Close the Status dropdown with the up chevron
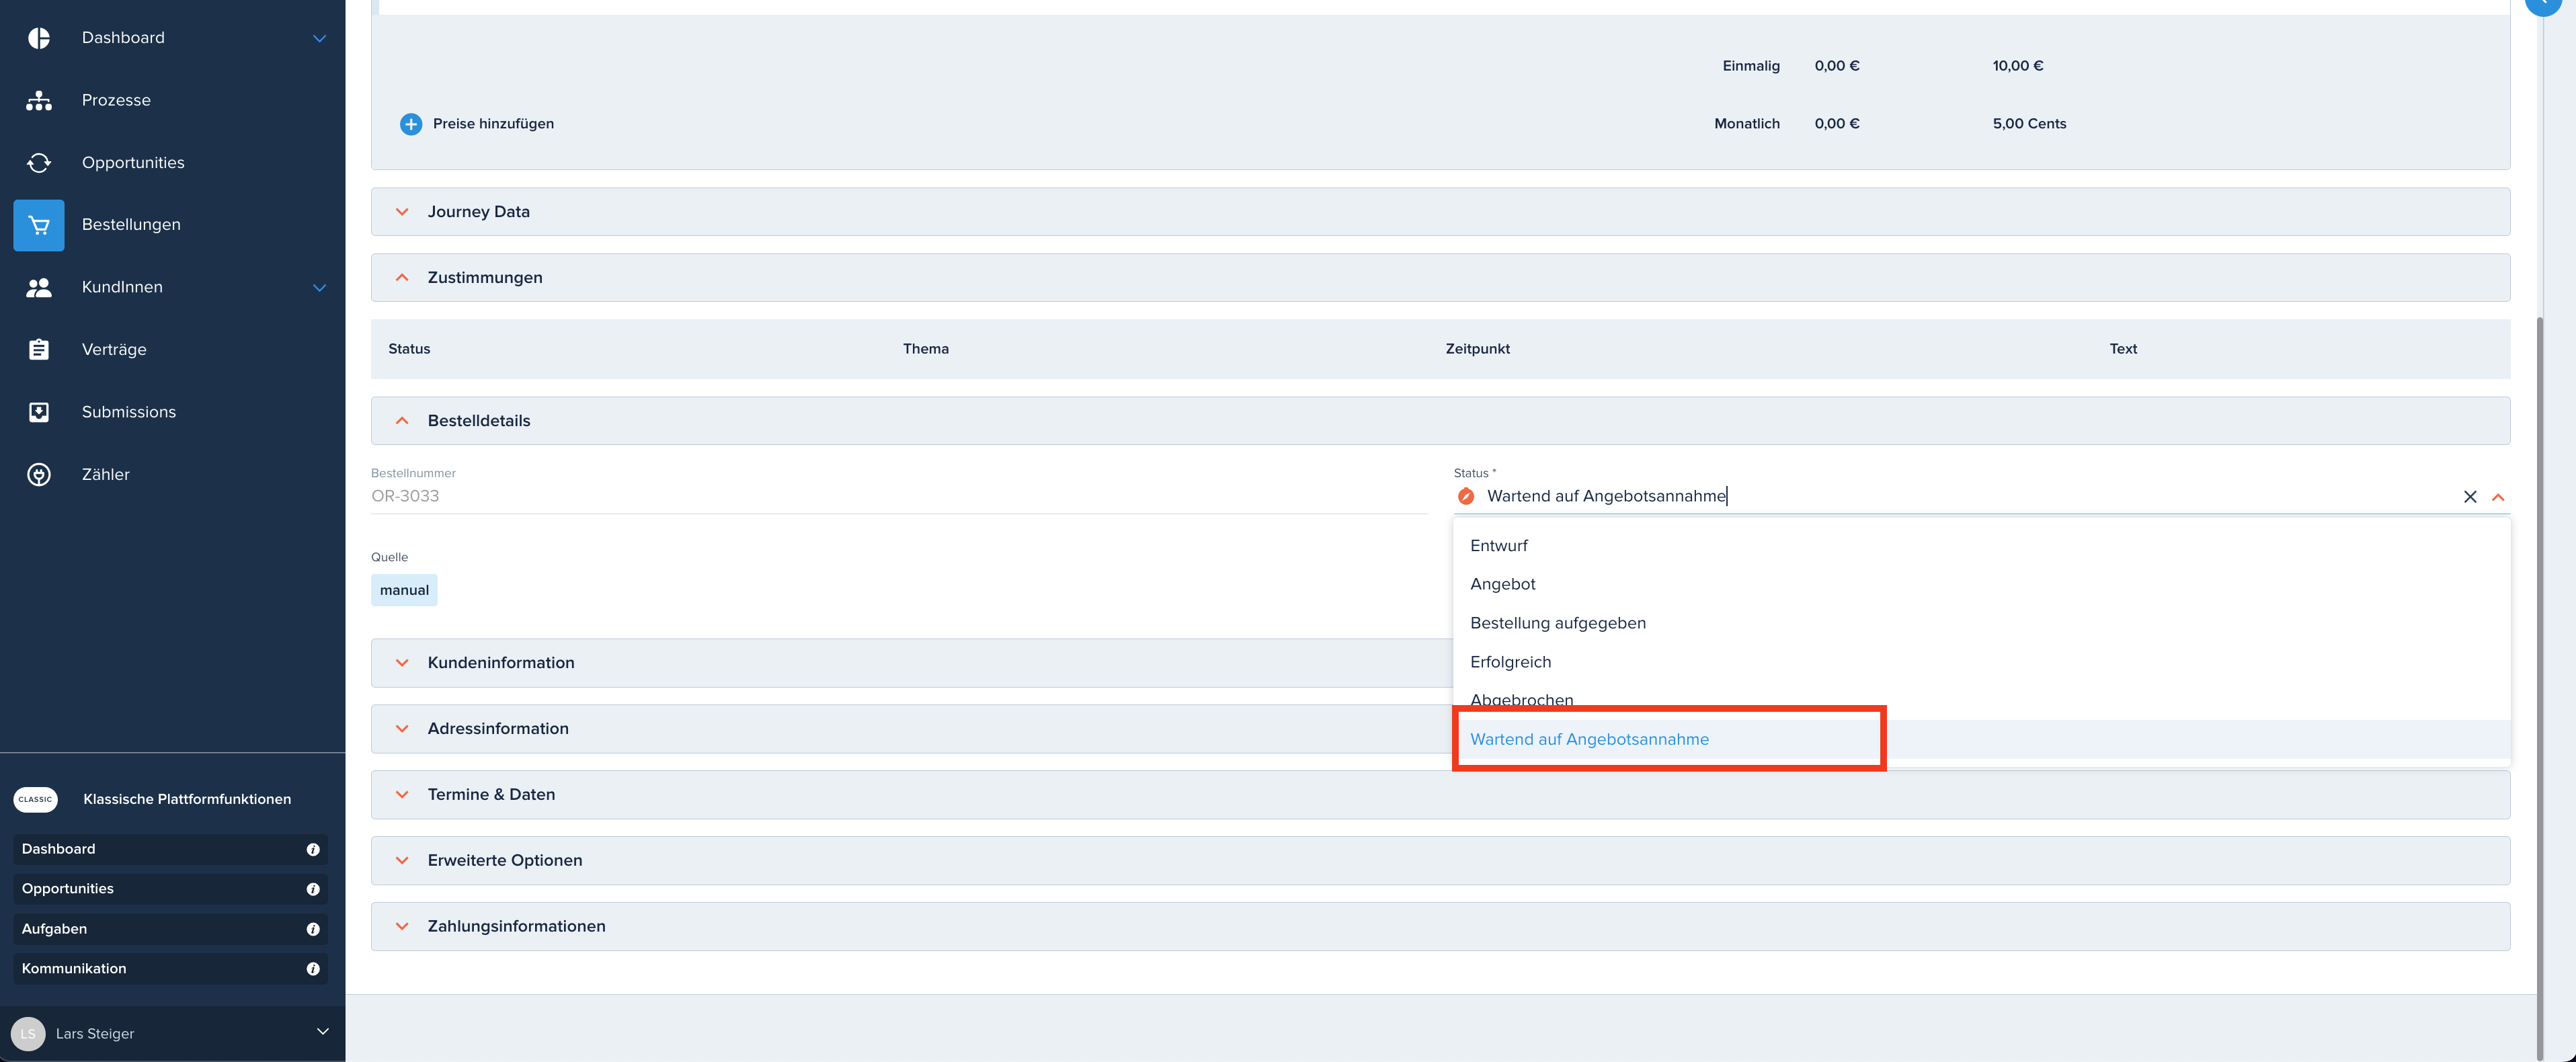This screenshot has width=2576, height=1062. point(2498,497)
